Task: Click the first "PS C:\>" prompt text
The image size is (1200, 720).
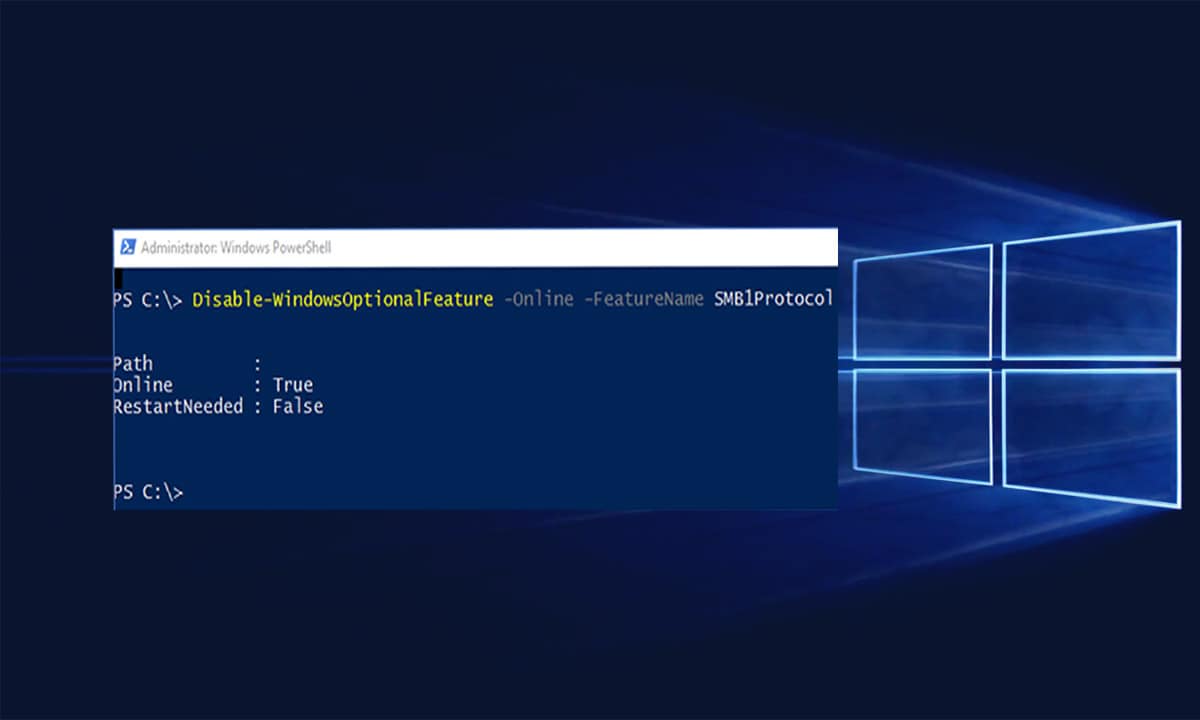Action: 148,299
